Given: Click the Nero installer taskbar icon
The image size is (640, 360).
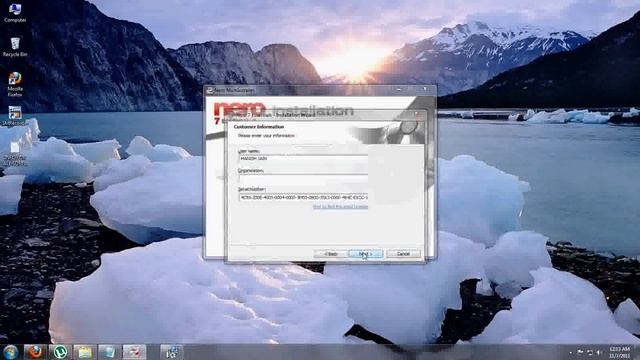Looking at the screenshot, I should coord(171,352).
